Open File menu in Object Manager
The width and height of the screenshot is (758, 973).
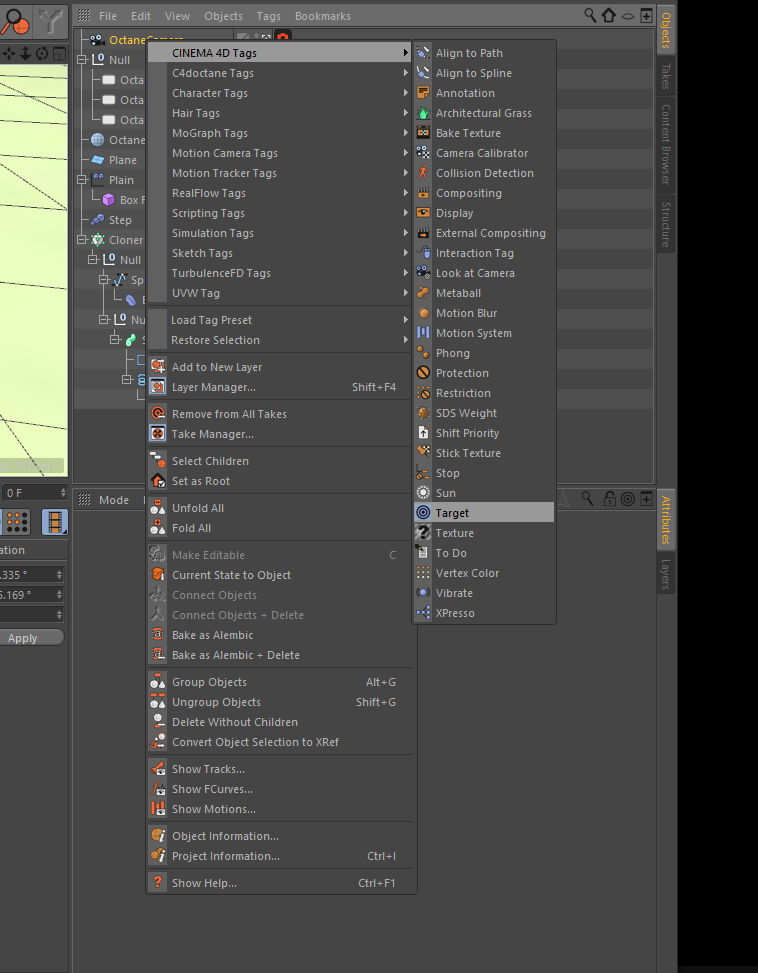[x=107, y=16]
